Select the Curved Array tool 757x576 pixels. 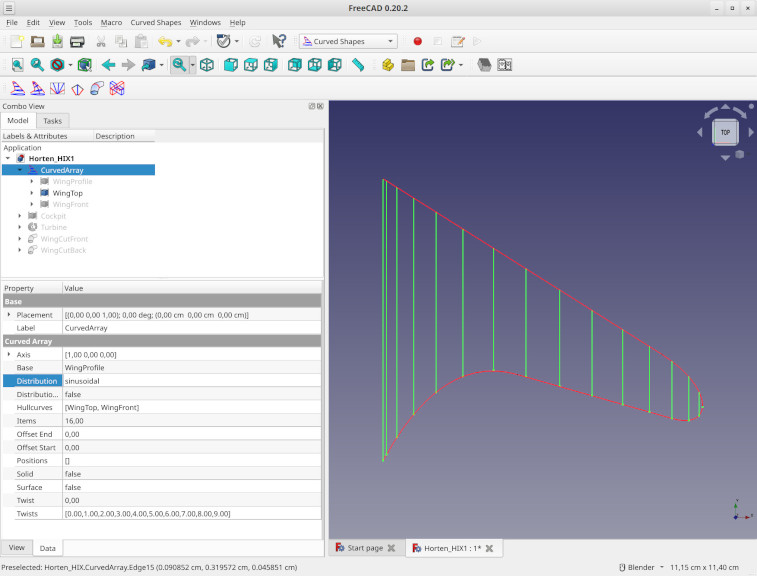(x=18, y=88)
